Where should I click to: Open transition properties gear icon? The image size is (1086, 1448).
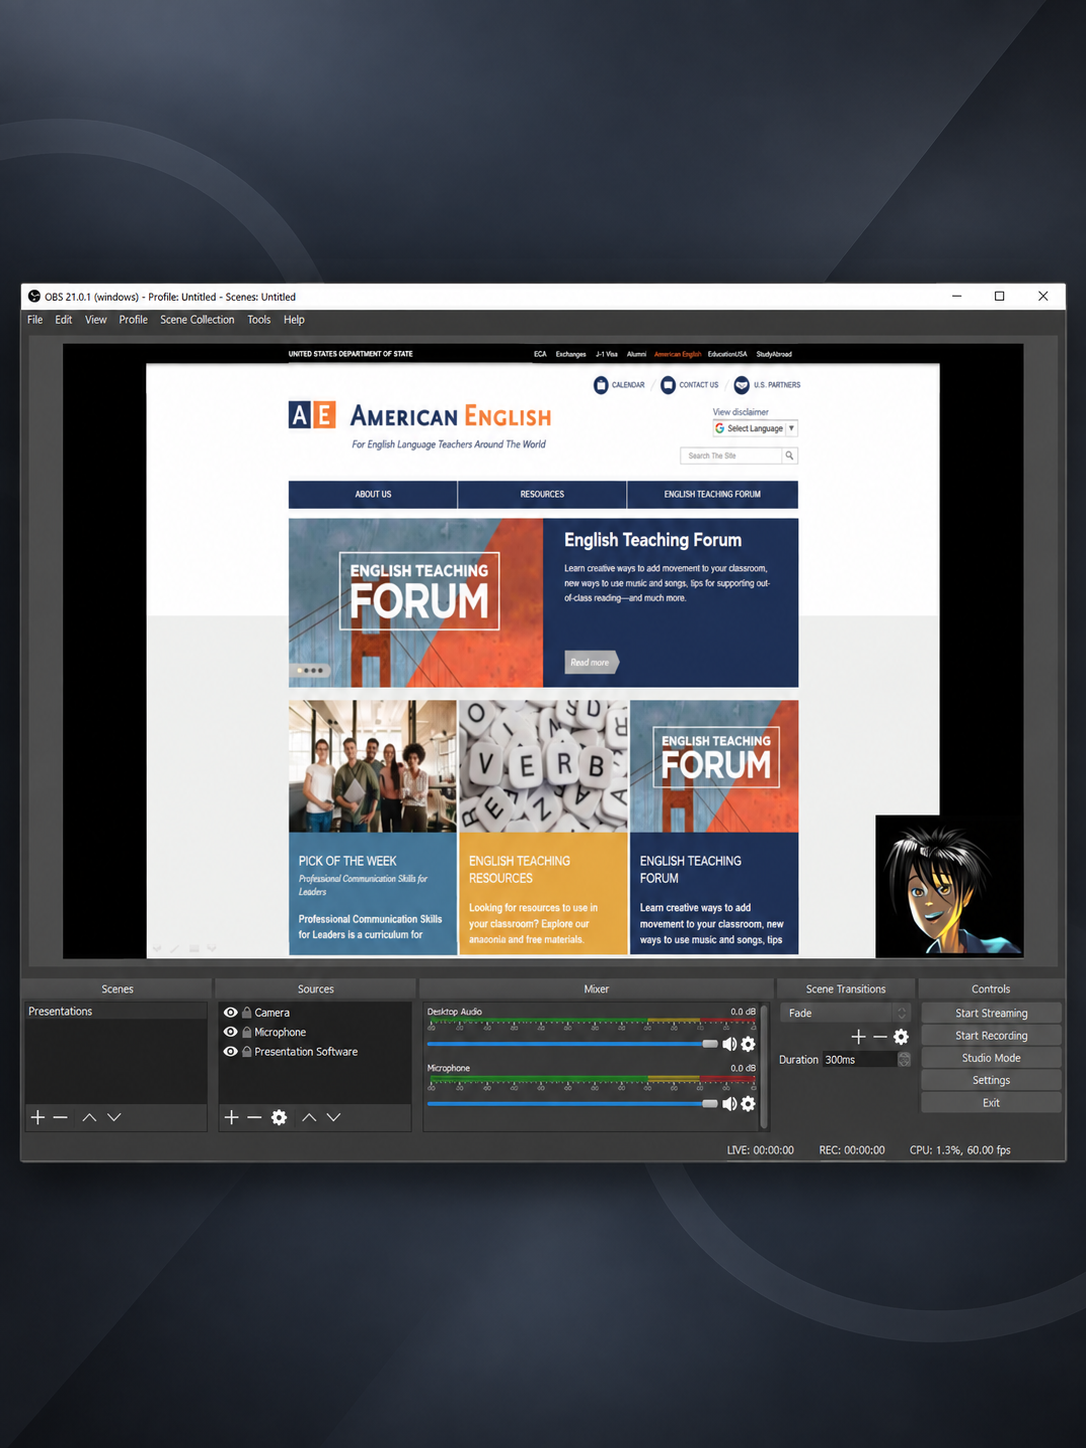[901, 1037]
